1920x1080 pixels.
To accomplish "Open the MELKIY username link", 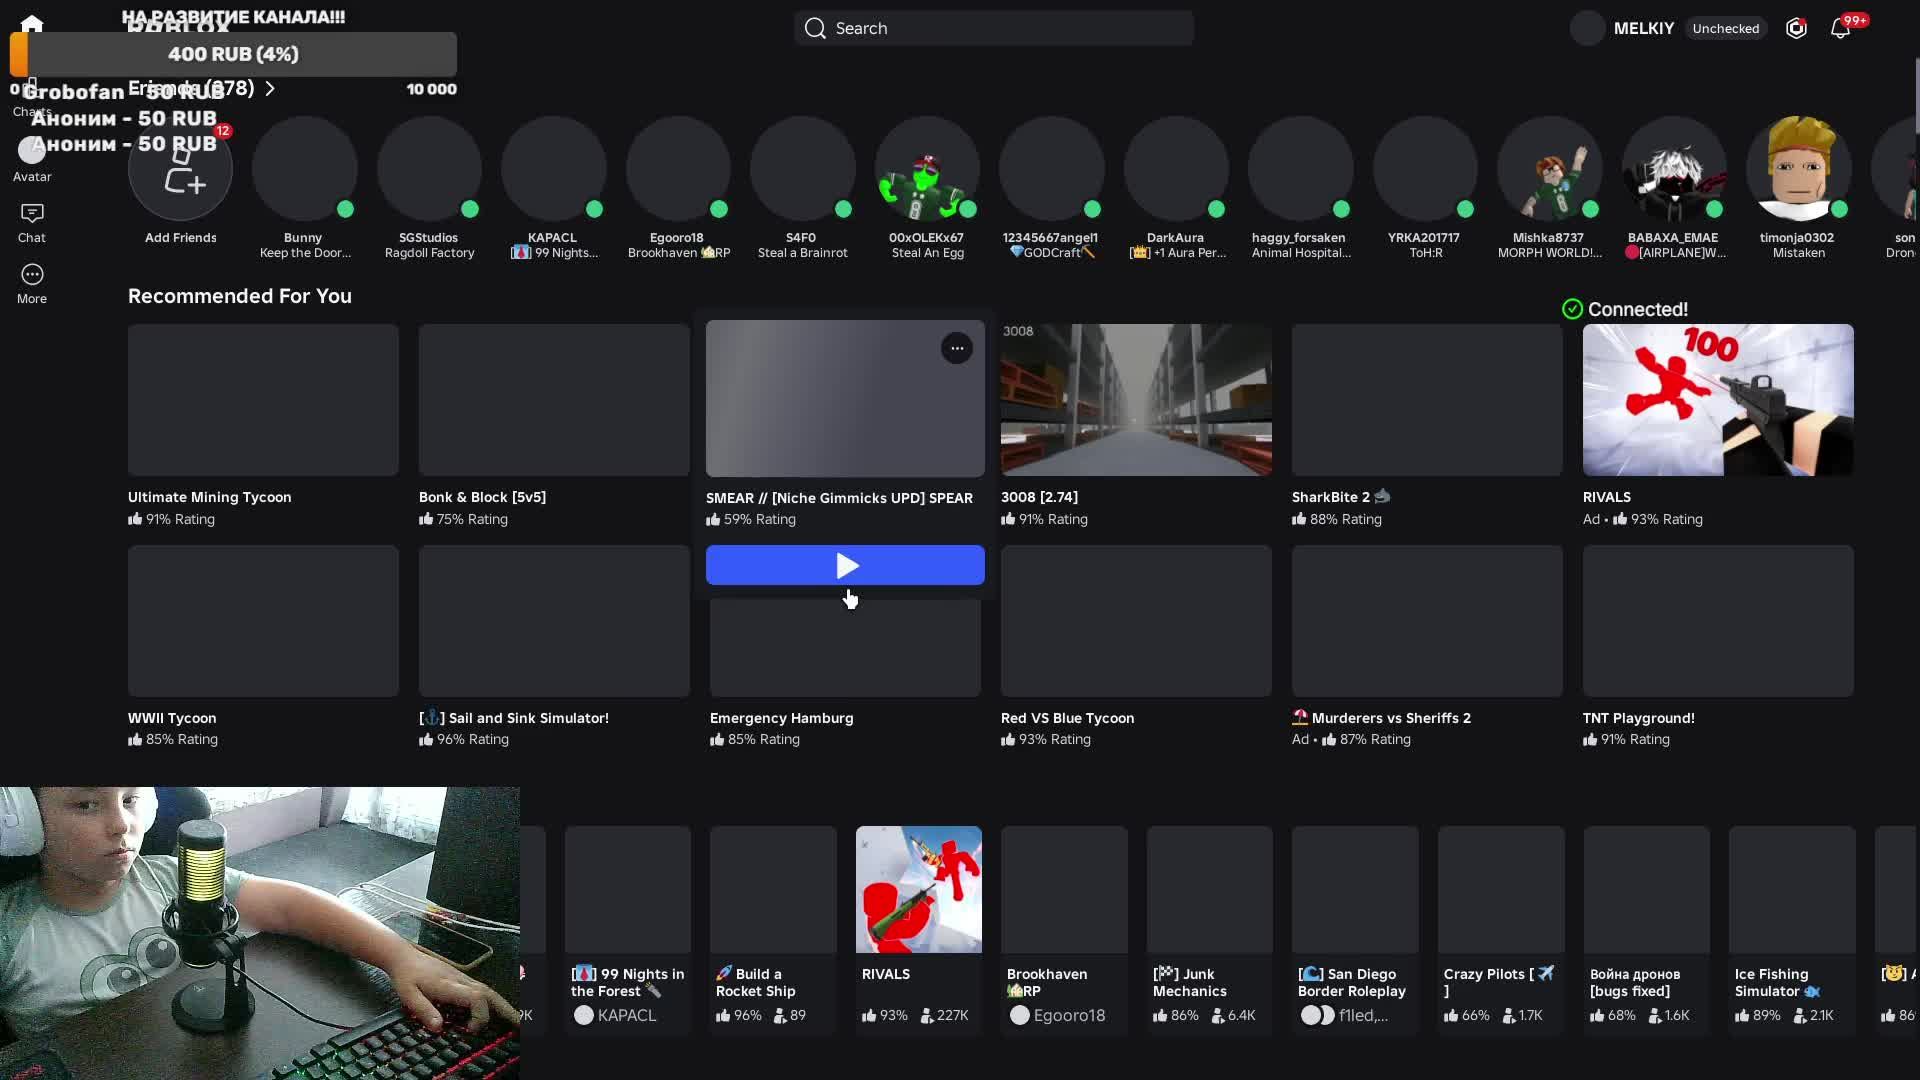I will tap(1643, 28).
